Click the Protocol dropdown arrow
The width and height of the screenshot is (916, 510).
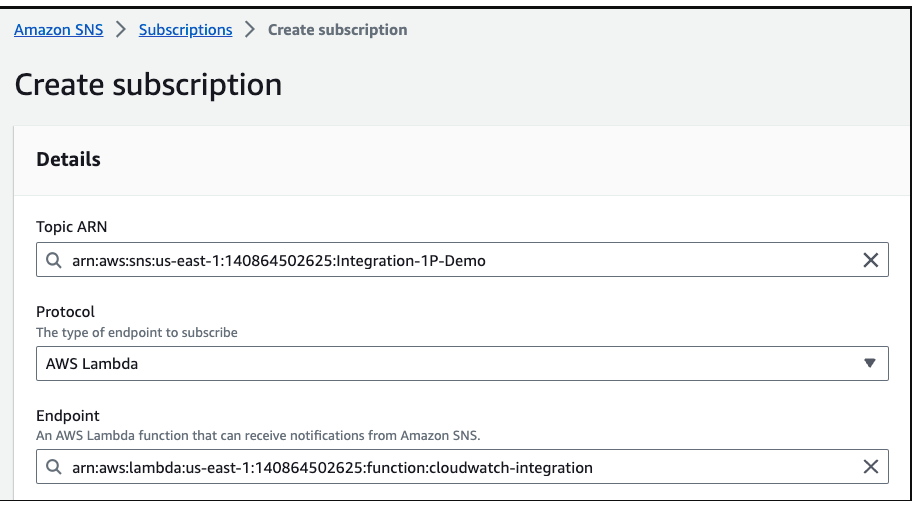(x=869, y=364)
